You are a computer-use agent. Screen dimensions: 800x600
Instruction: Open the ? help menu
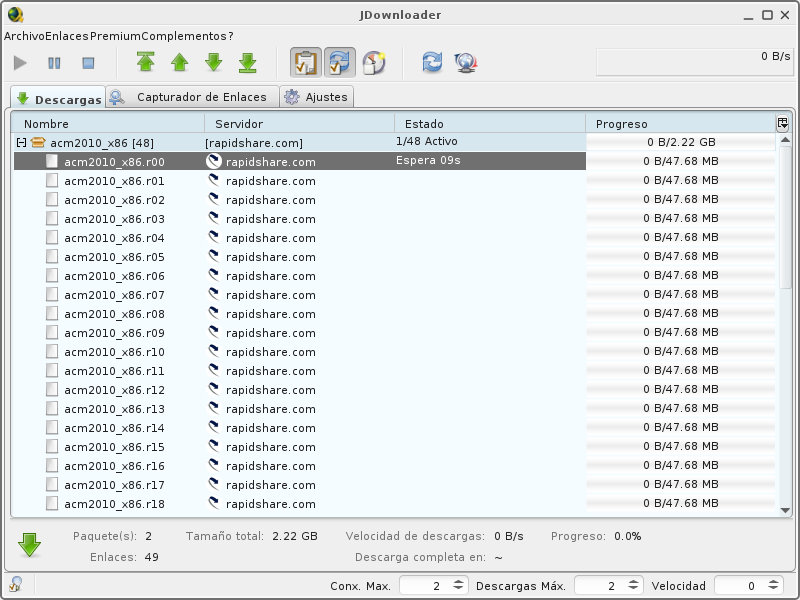[x=231, y=36]
